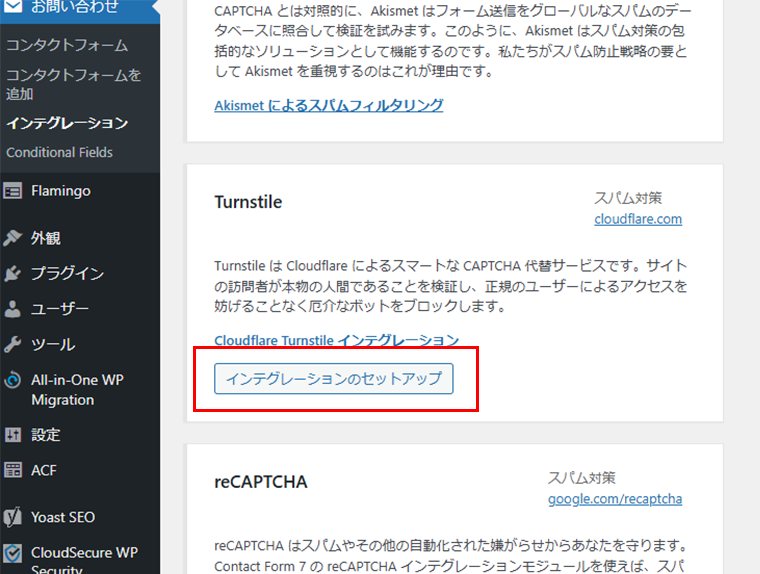Screen dimensions: 760x574
Task: Open CloudSecure WP Security menu label
Action: click(84, 560)
